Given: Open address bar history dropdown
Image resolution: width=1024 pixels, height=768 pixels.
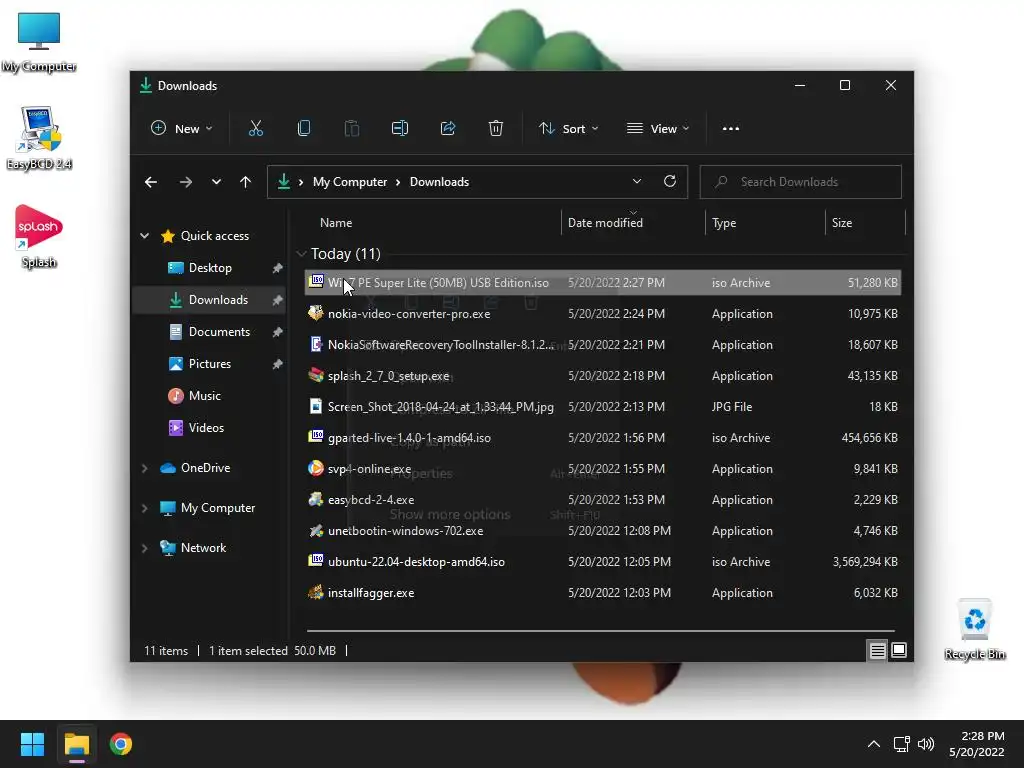Looking at the screenshot, I should point(637,182).
